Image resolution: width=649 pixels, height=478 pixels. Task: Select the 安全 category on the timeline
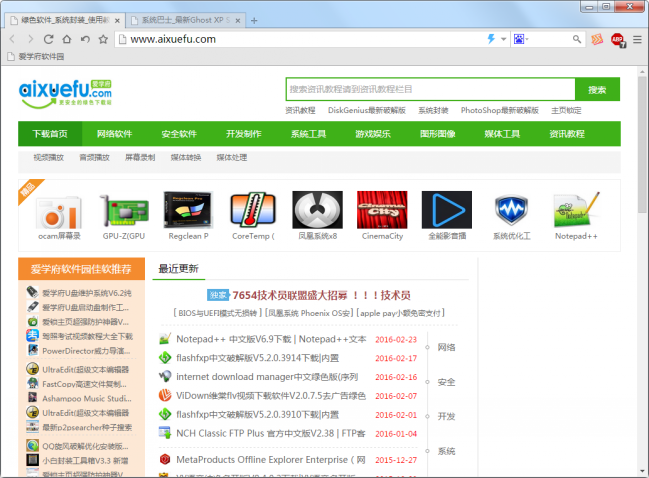446,382
